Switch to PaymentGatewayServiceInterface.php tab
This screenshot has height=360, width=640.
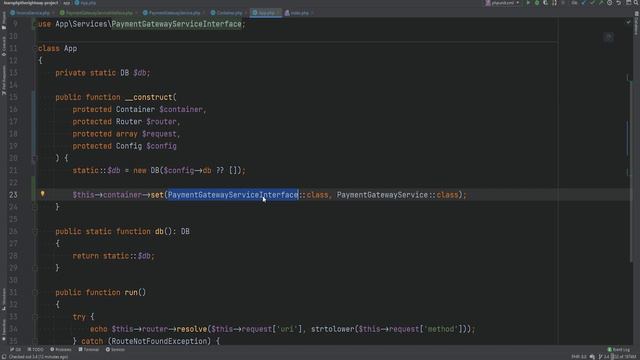[x=98, y=13]
